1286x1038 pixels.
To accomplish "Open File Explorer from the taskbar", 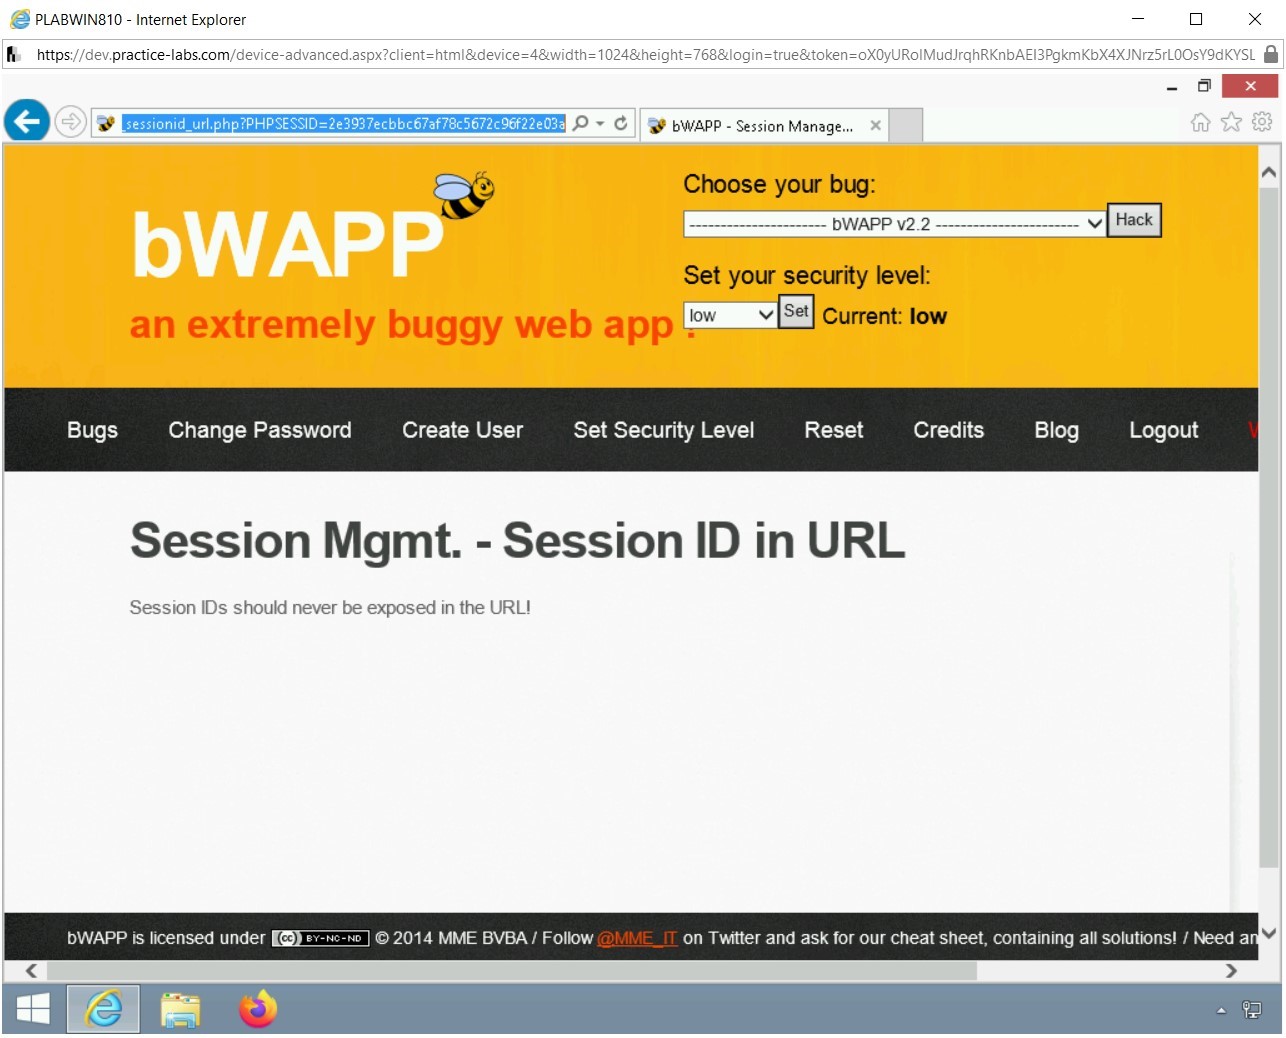I will click(180, 1009).
